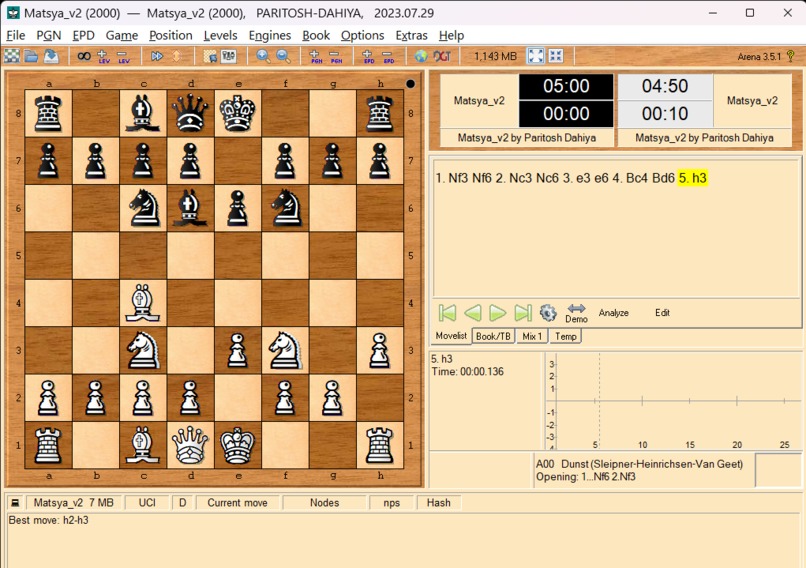Viewport: 806px width, 568px height.
Task: Zoom in with the magnifier plus icon
Action: [263, 56]
